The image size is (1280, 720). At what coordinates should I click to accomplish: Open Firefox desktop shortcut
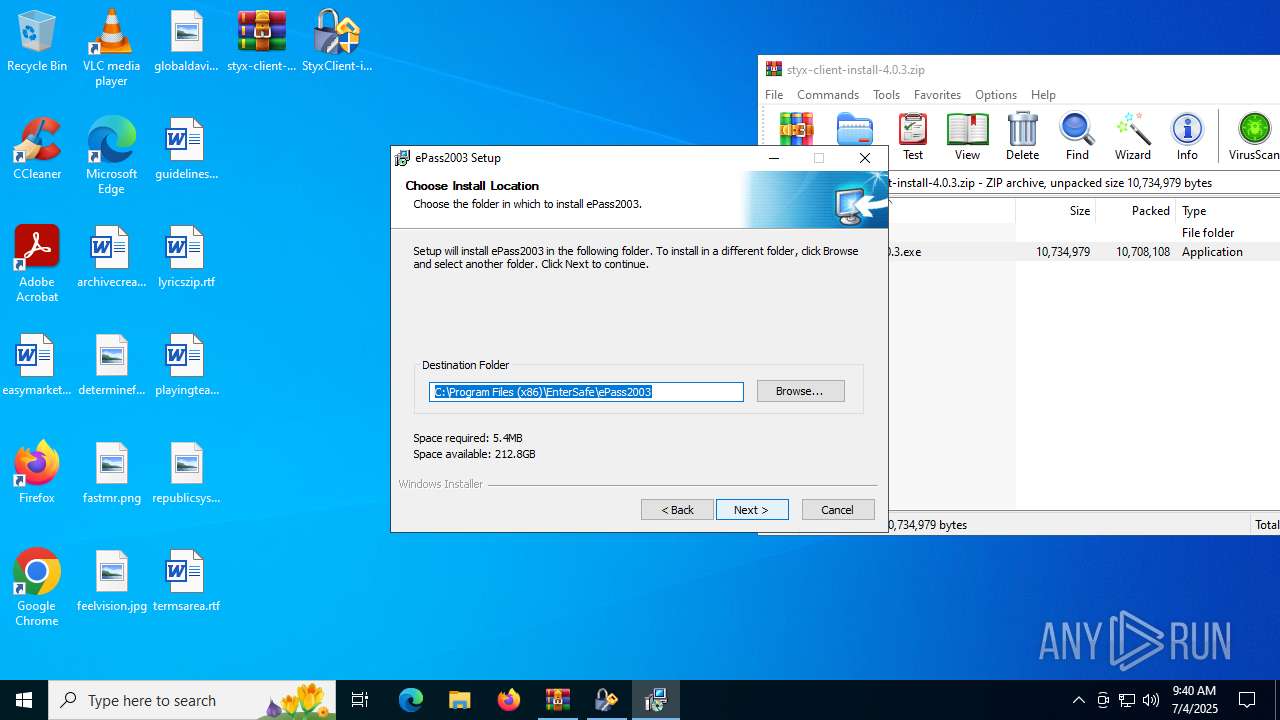[x=37, y=473]
